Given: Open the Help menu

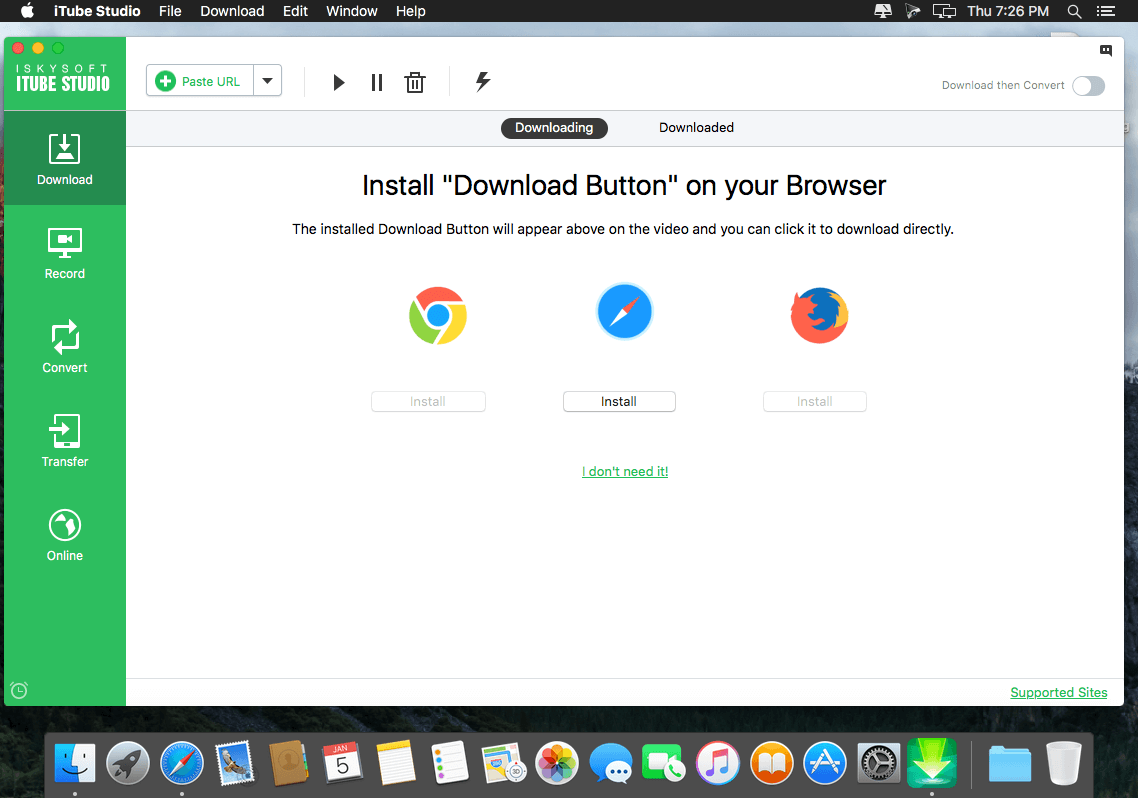Looking at the screenshot, I should tap(411, 11).
